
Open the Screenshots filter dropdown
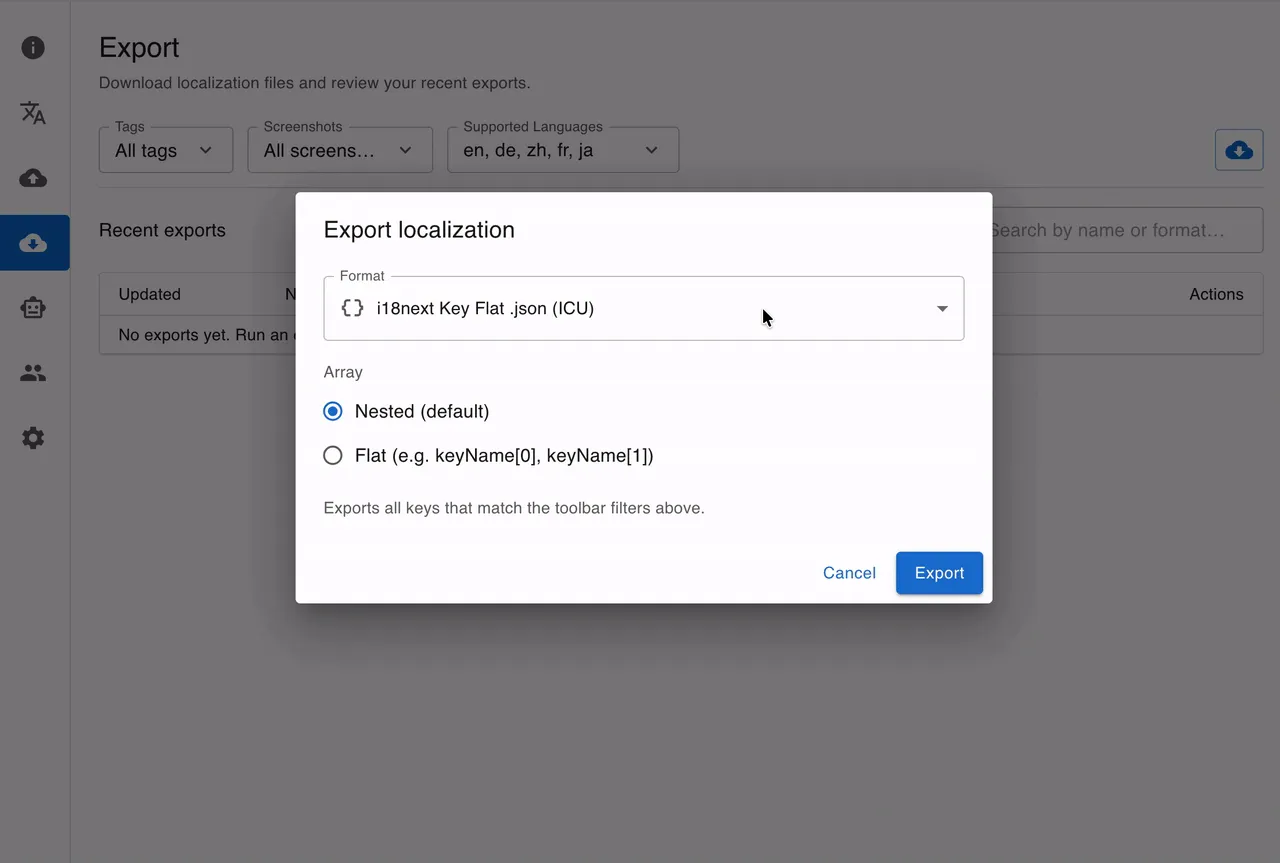[x=340, y=150]
